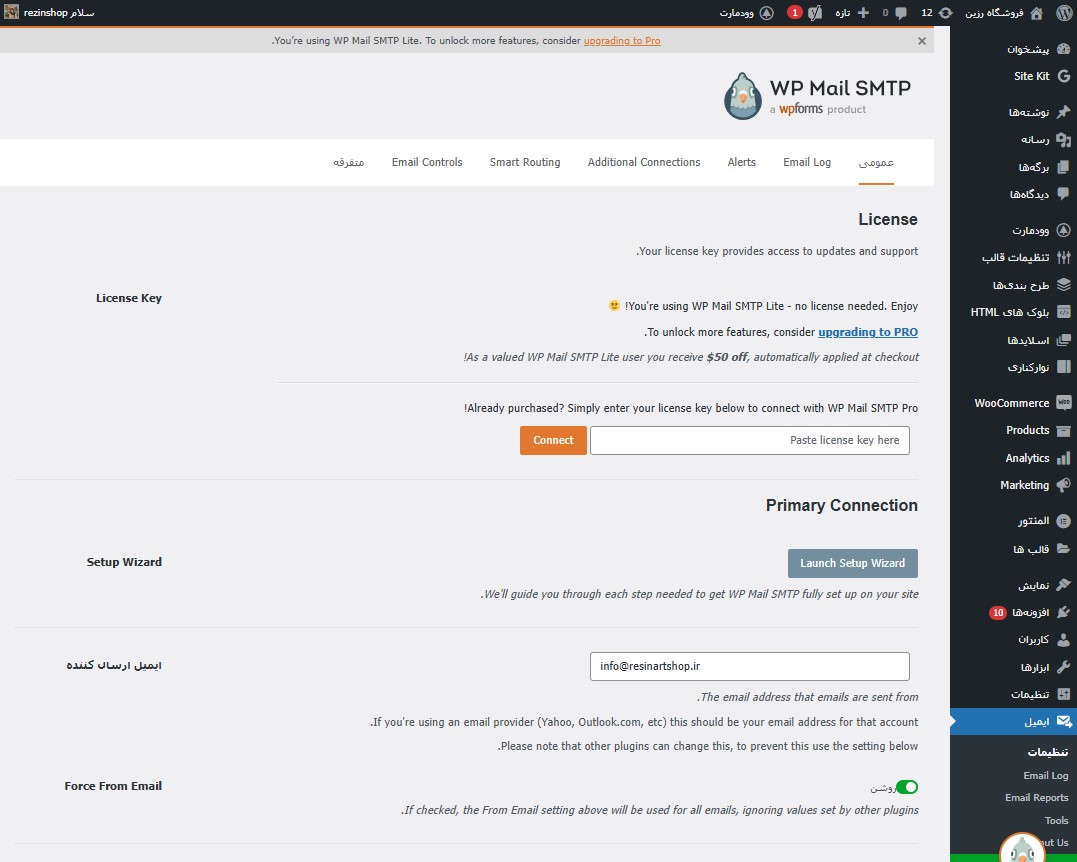This screenshot has height=862, width=1077.
Task: Open Site Kit Google icon
Action: (x=1063, y=76)
